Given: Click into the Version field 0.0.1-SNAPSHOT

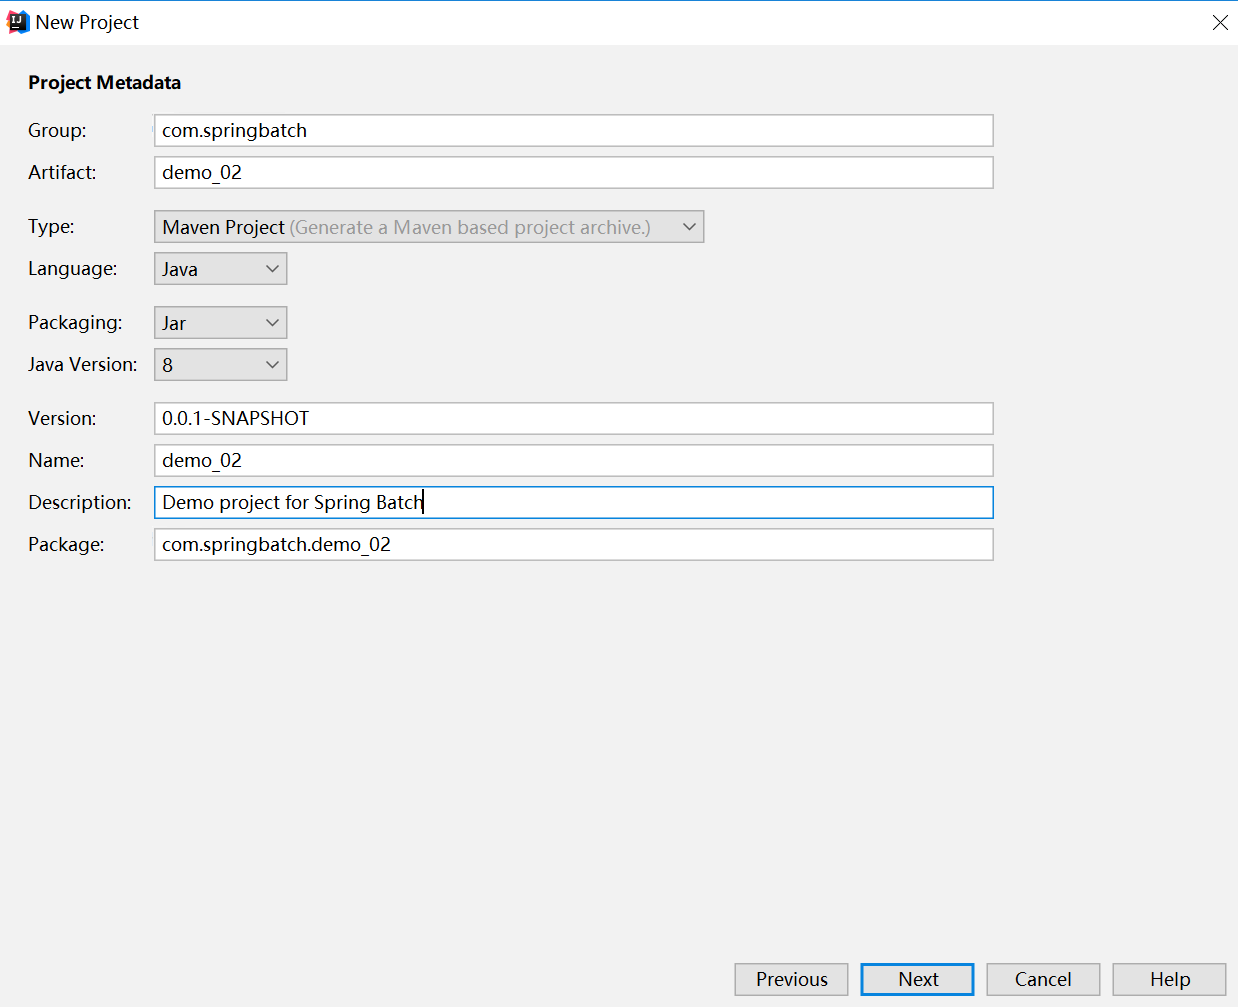Looking at the screenshot, I should (x=574, y=419).
